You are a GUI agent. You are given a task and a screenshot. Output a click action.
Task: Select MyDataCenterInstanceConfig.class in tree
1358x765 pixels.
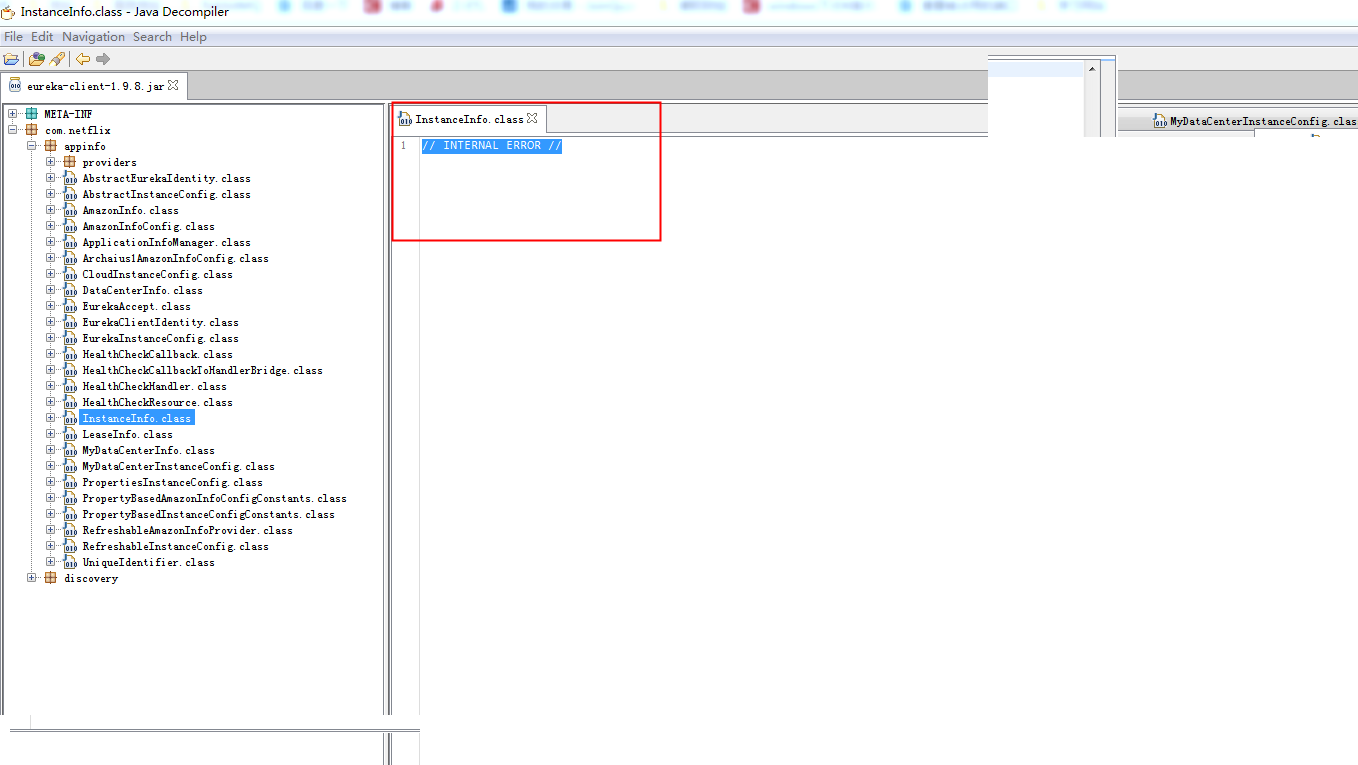point(178,466)
